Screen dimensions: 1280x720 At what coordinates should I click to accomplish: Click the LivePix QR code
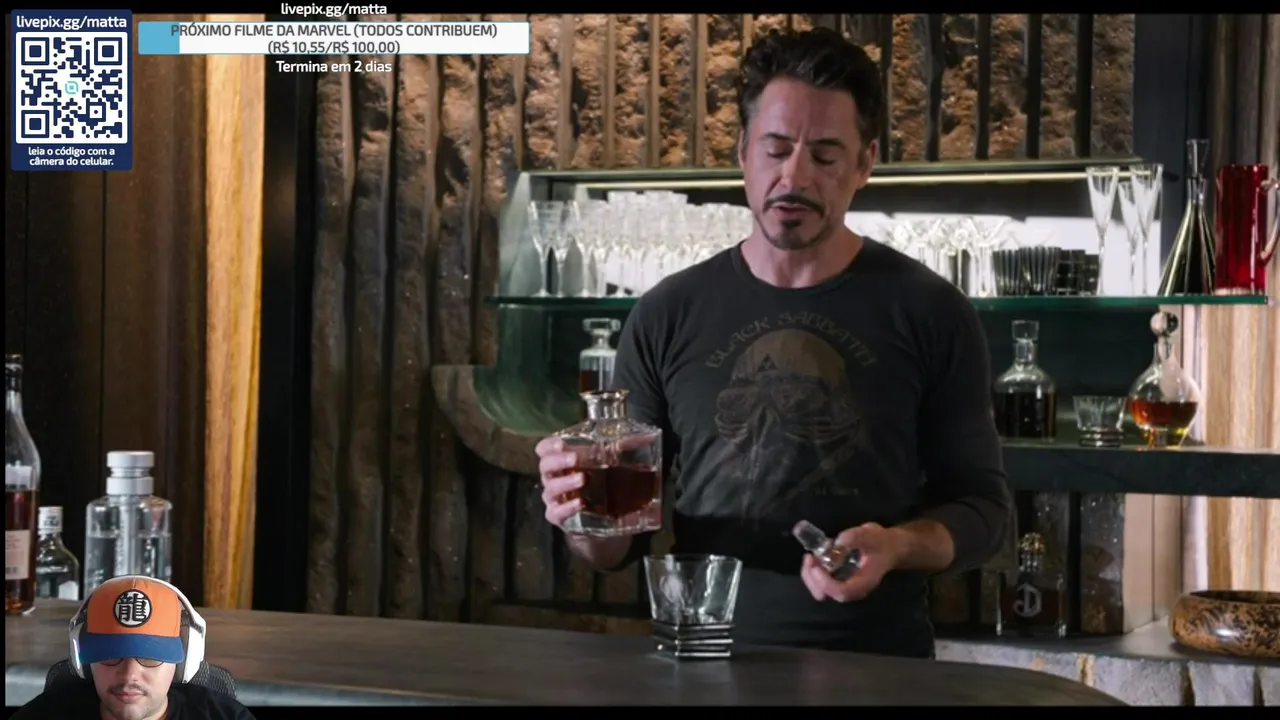pyautogui.click(x=72, y=87)
